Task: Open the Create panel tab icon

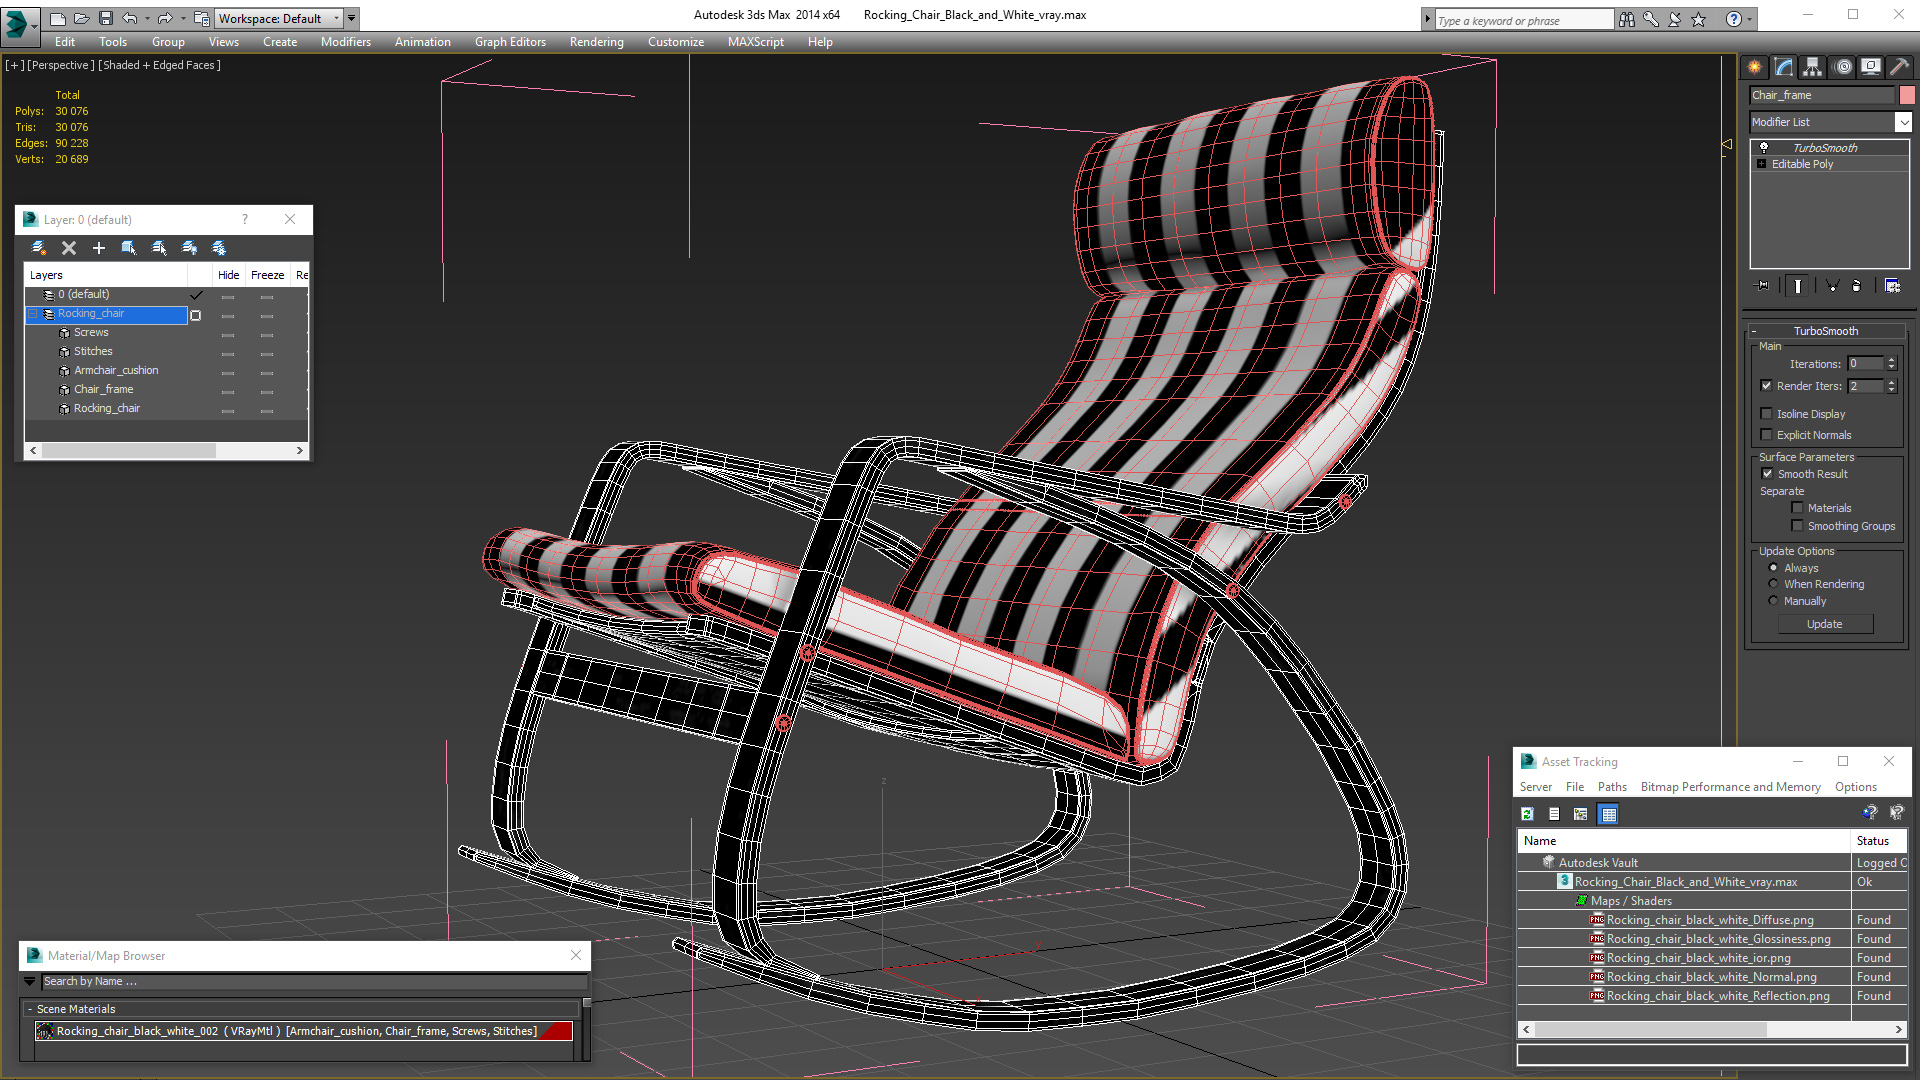Action: 1755,67
